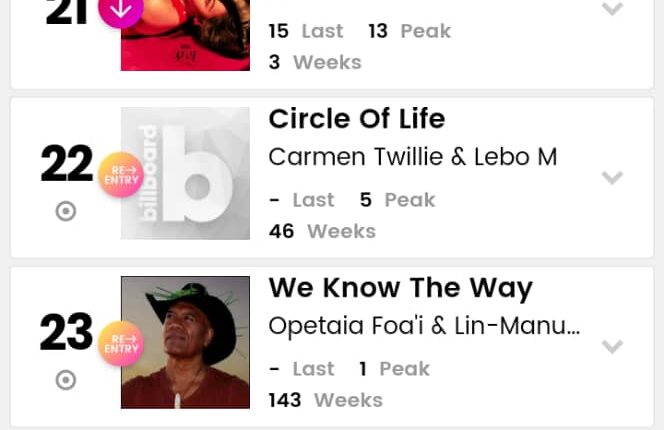Open the Billboard placeholder cover for Circle Of Life
The image size is (664, 430).
pos(185,173)
